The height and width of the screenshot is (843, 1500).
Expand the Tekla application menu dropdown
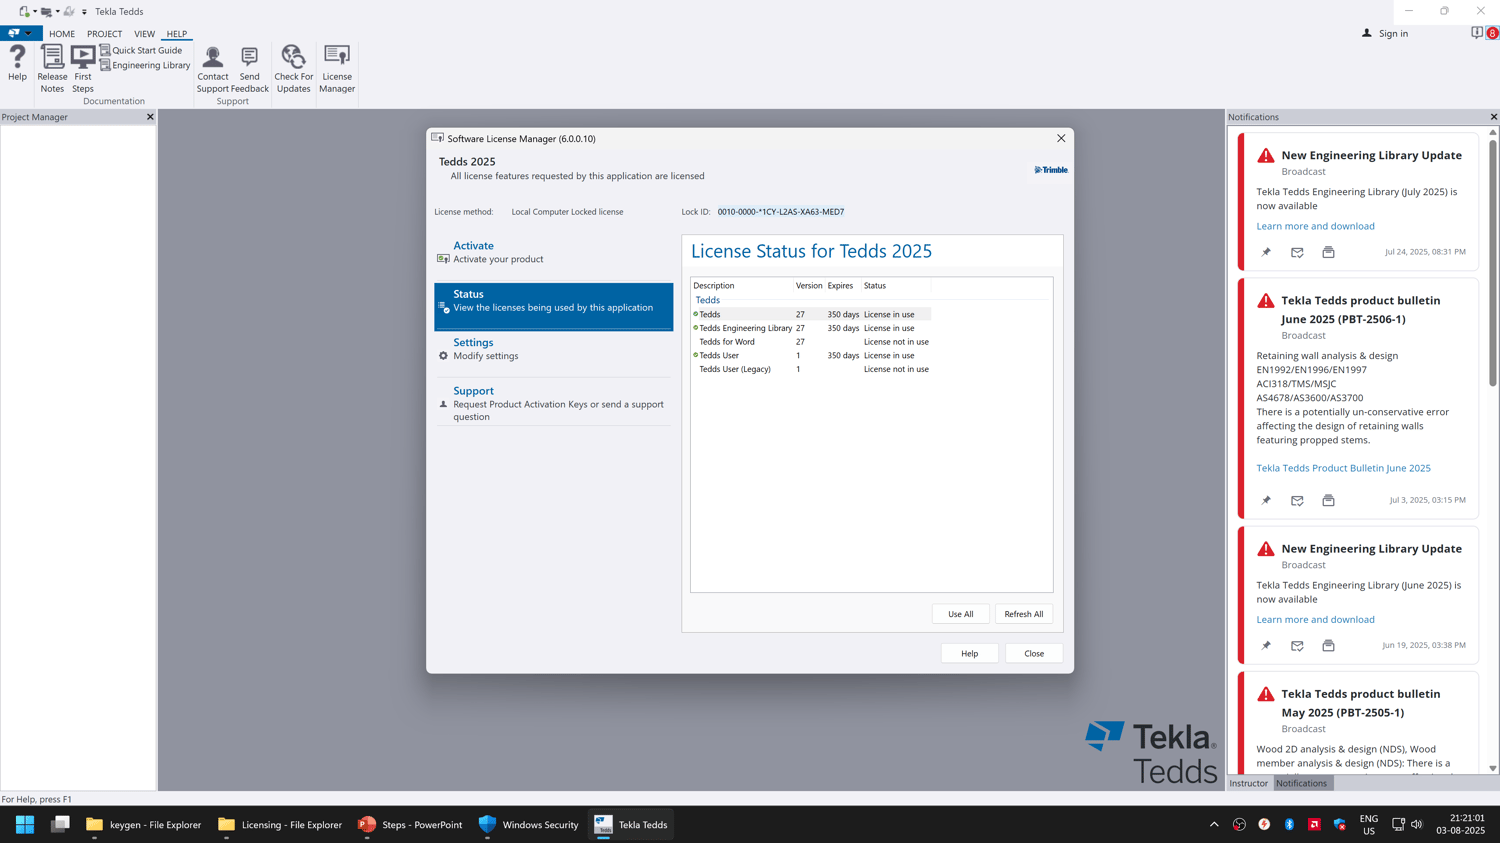tap(20, 33)
